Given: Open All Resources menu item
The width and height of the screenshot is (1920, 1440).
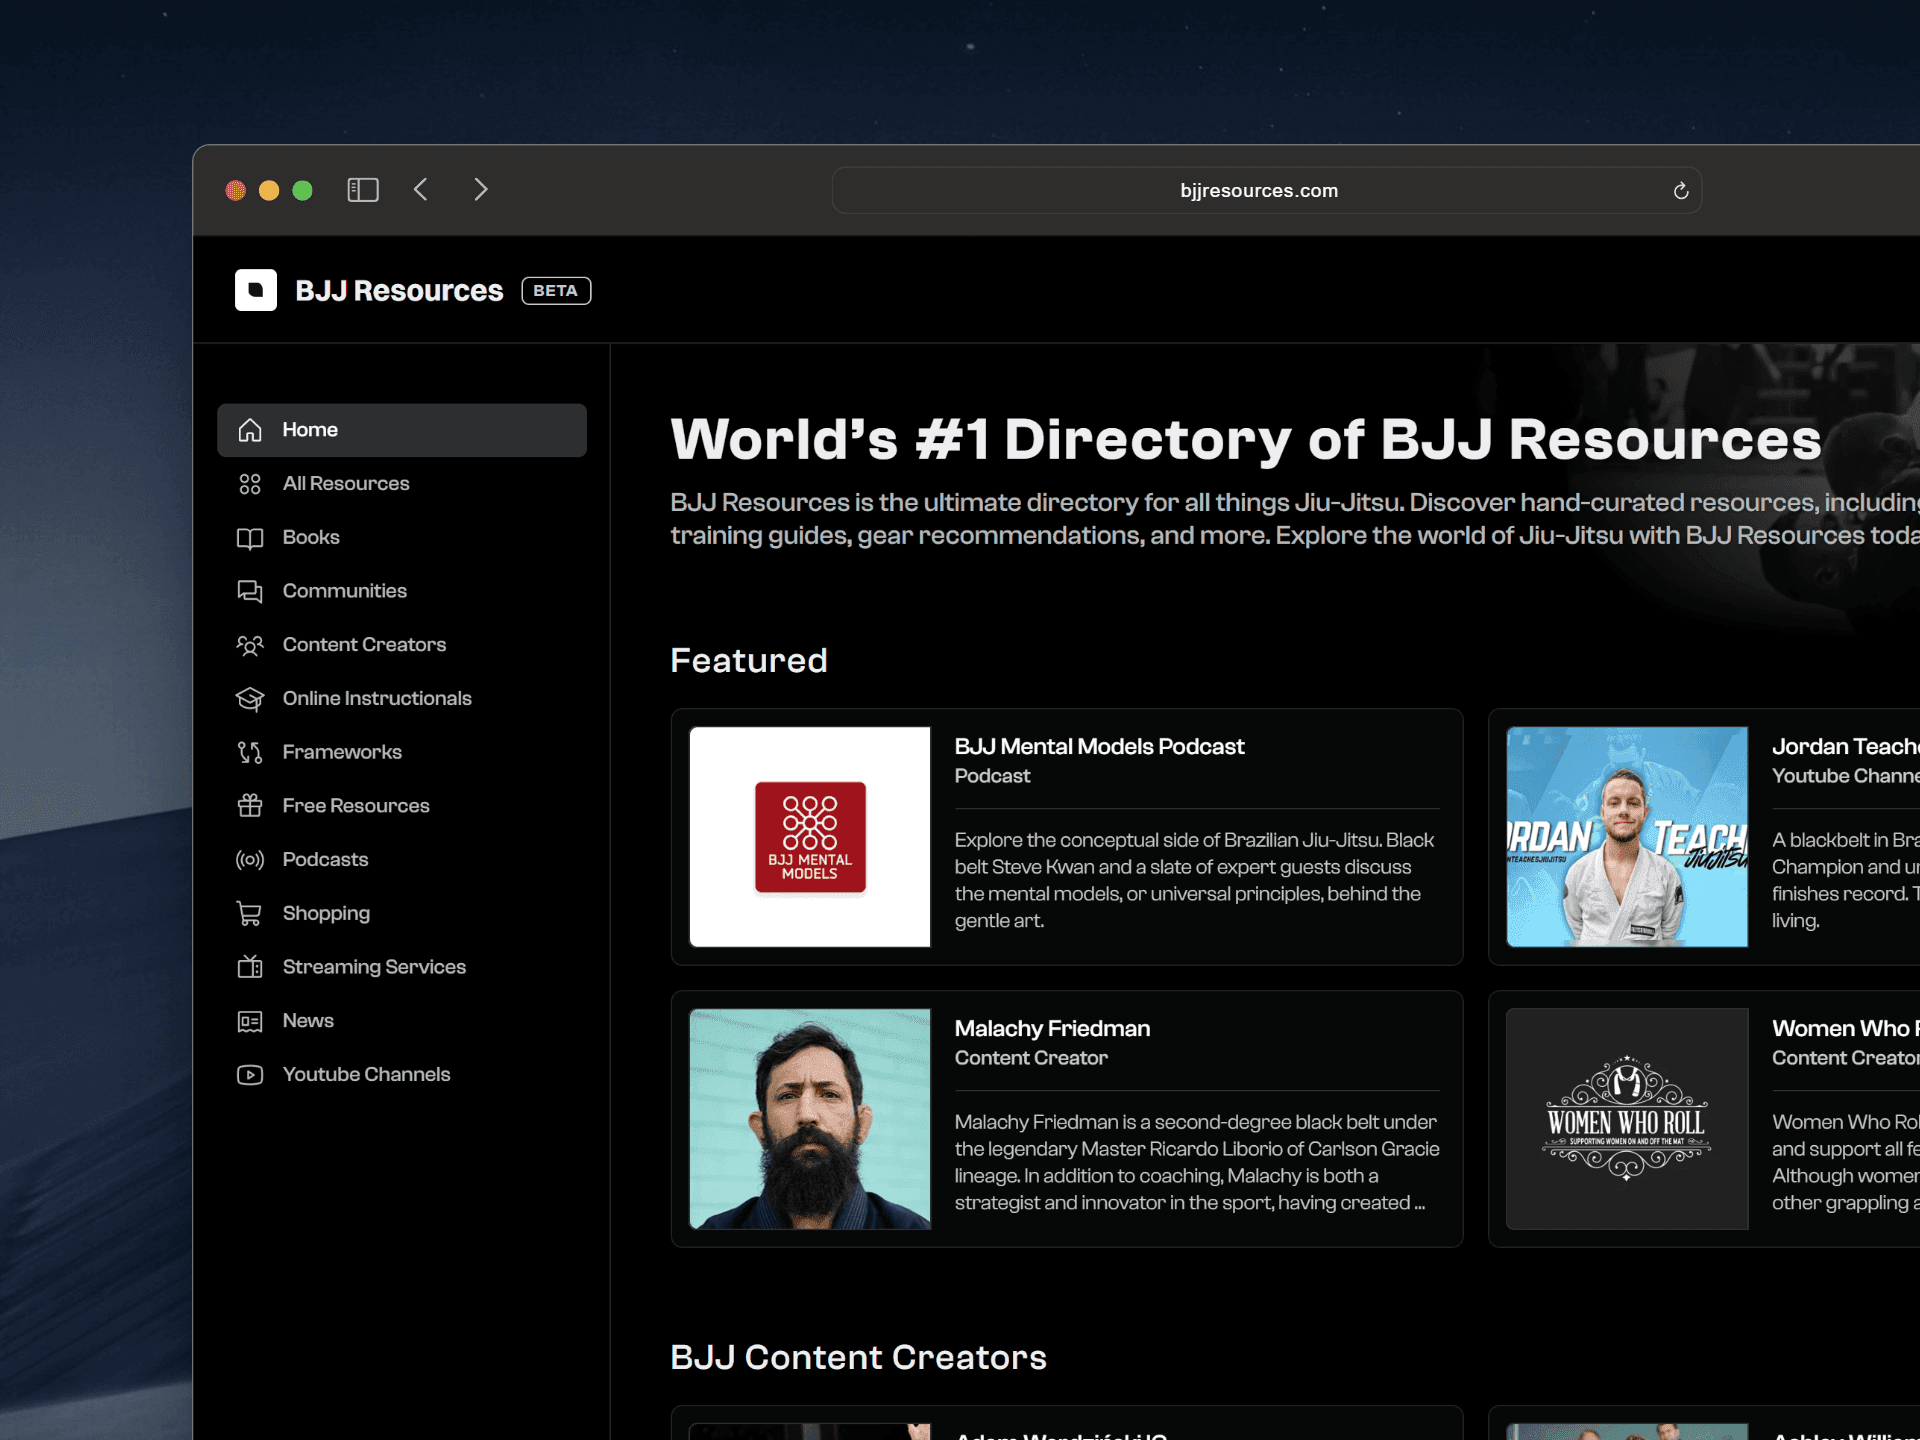Looking at the screenshot, I should [346, 484].
